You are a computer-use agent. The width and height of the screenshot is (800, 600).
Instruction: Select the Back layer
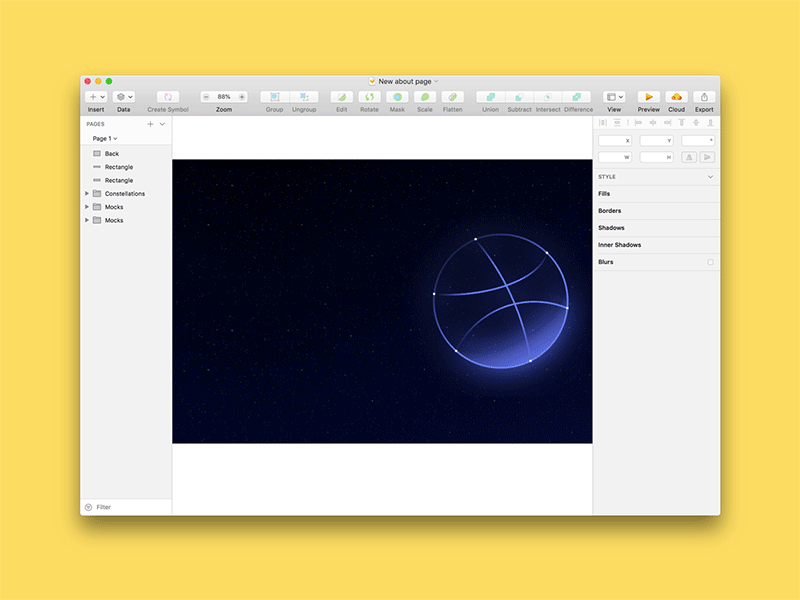[126, 154]
